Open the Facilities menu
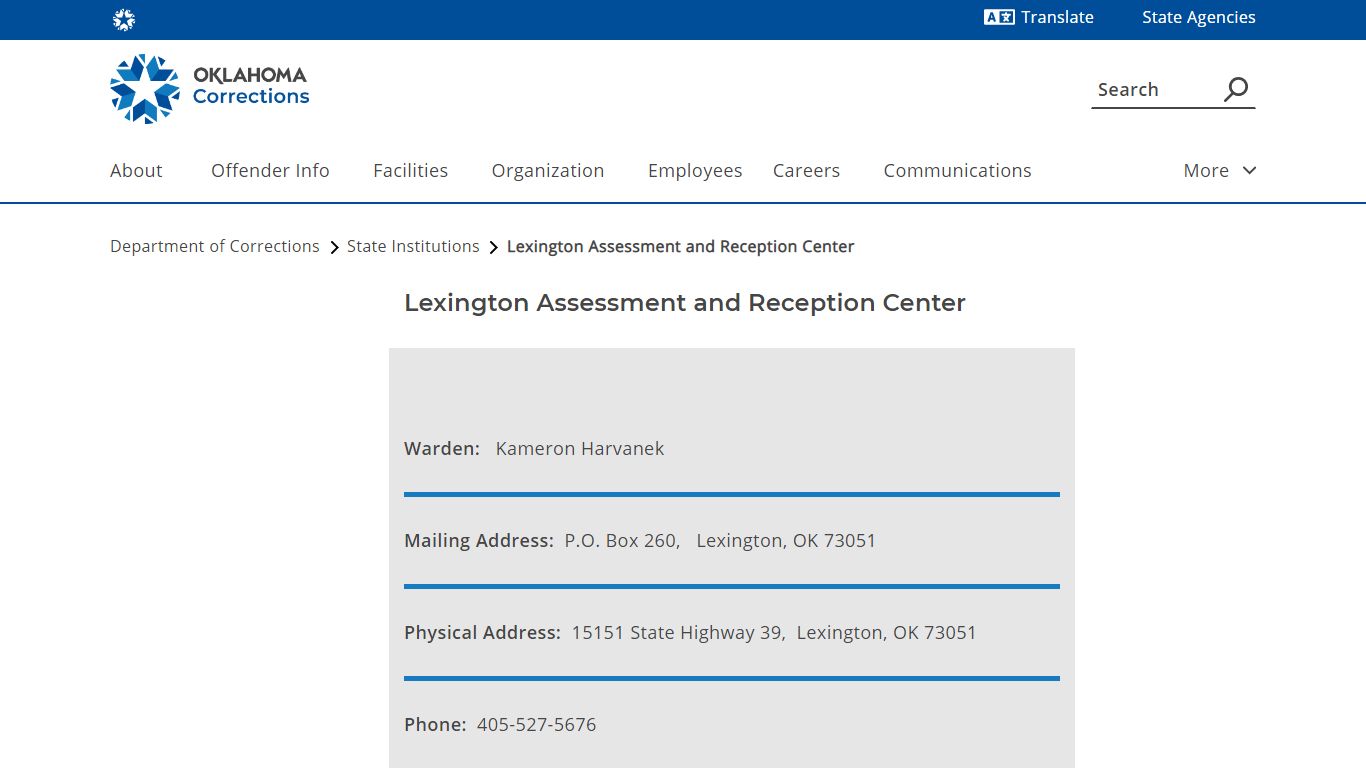 click(410, 170)
